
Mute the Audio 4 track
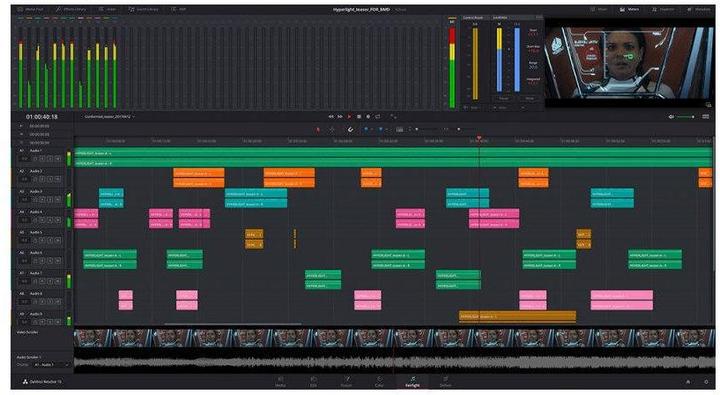coord(58,220)
